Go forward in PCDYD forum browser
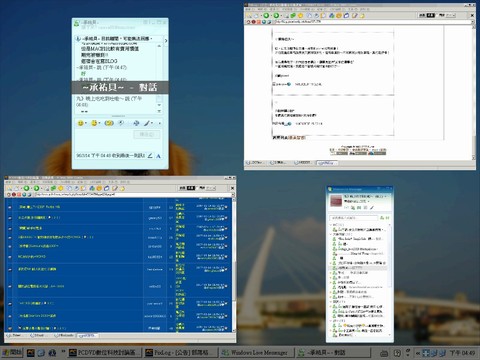Viewport: 480px width, 360px height. 37,188
